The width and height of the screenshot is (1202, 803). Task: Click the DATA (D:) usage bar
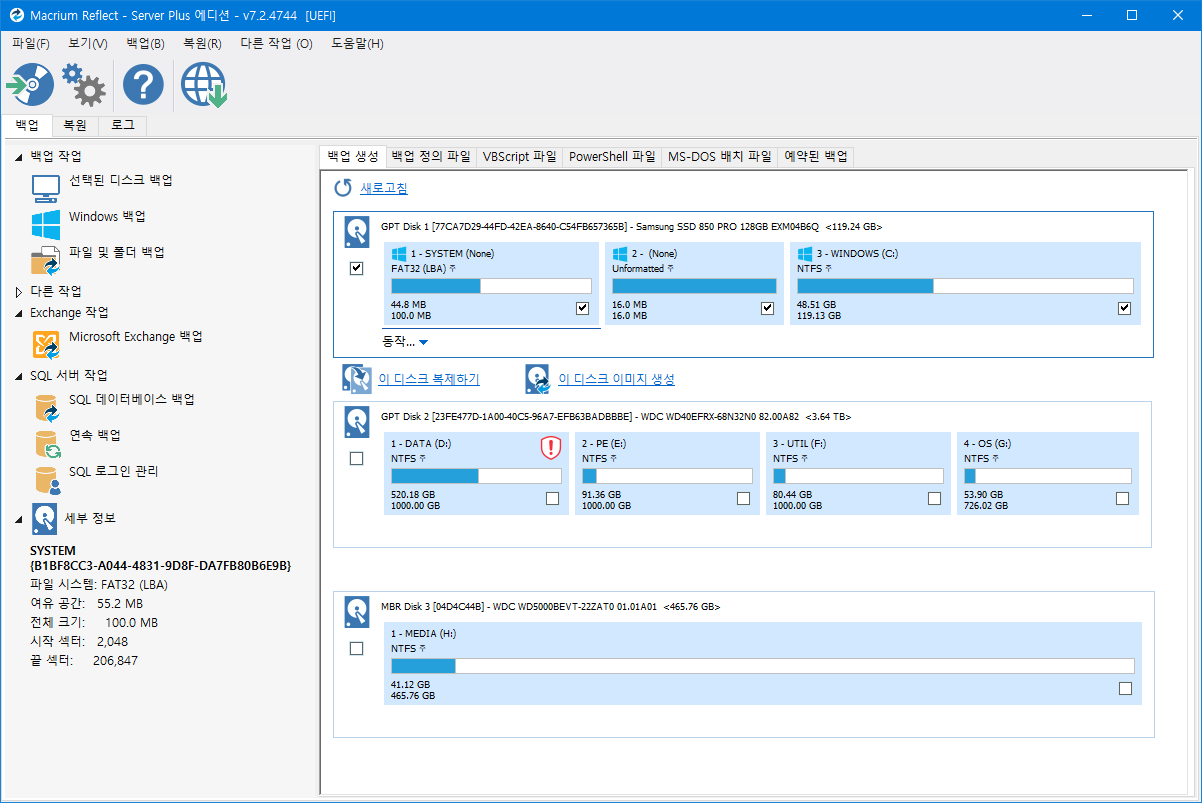(x=476, y=476)
